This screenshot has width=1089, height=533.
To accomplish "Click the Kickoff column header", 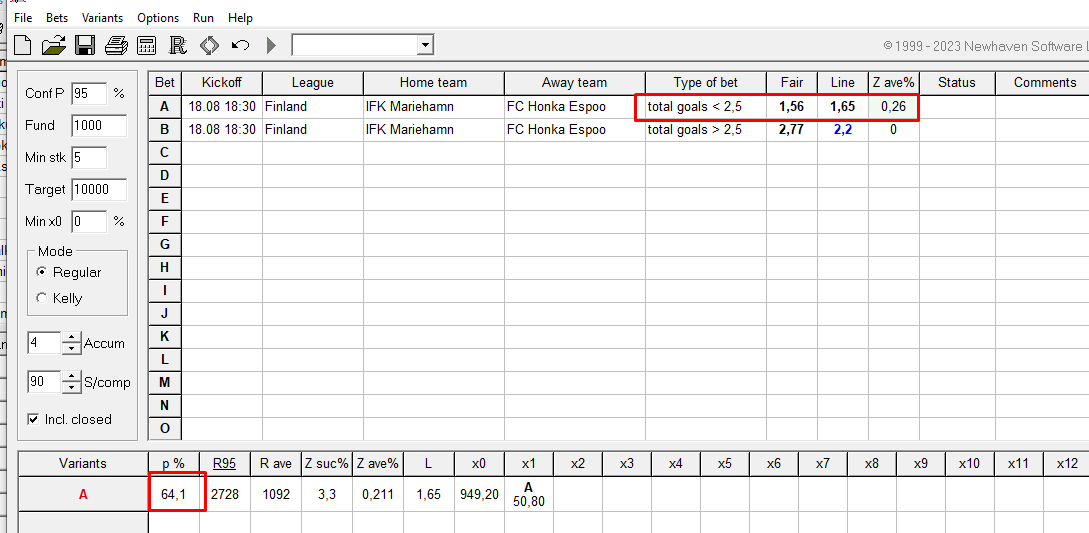I will (x=222, y=83).
